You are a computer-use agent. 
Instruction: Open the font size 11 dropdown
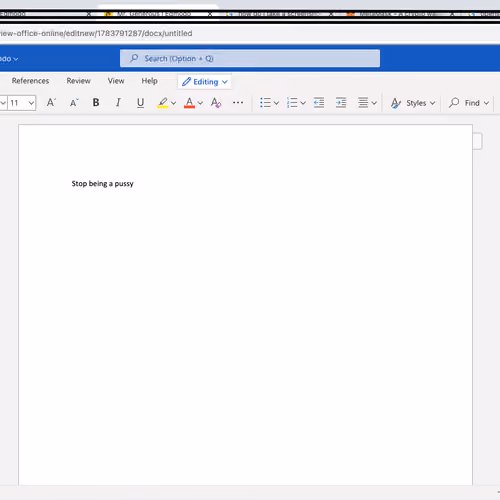22,103
